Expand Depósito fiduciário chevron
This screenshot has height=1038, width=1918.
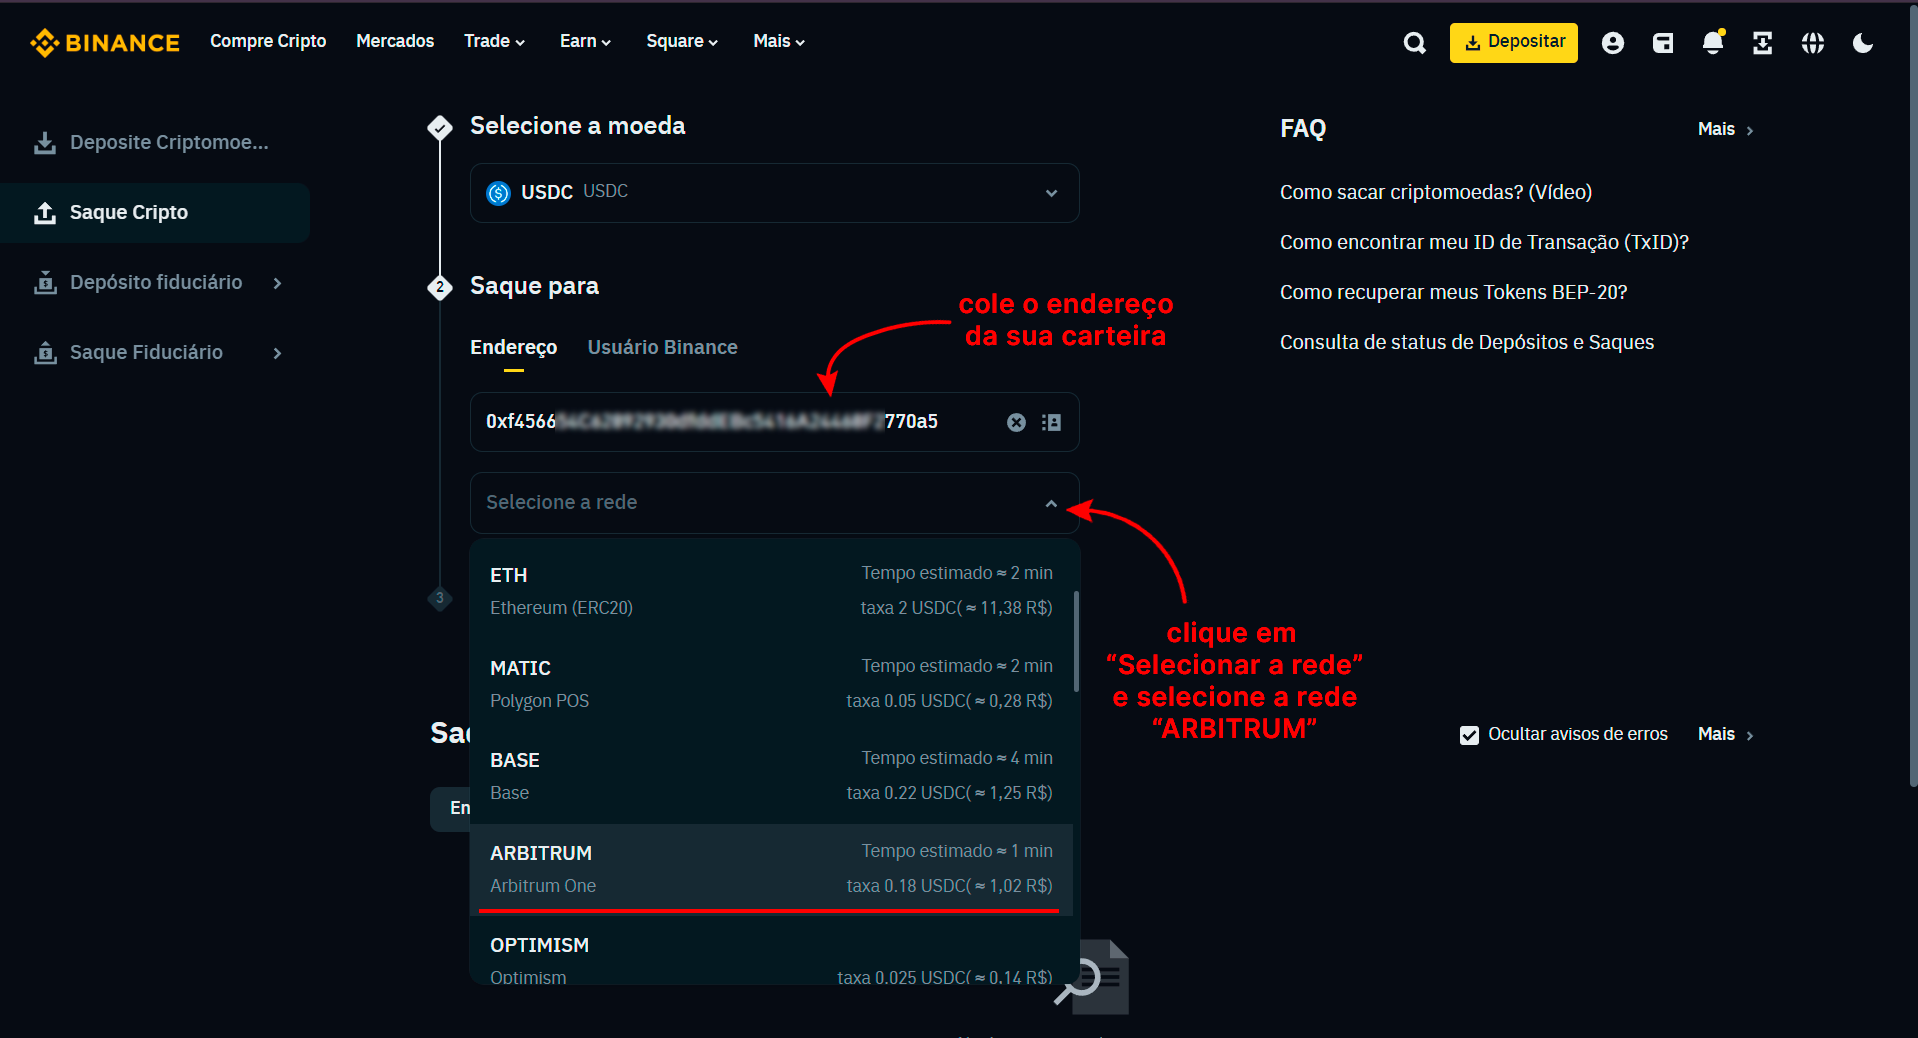pos(277,283)
